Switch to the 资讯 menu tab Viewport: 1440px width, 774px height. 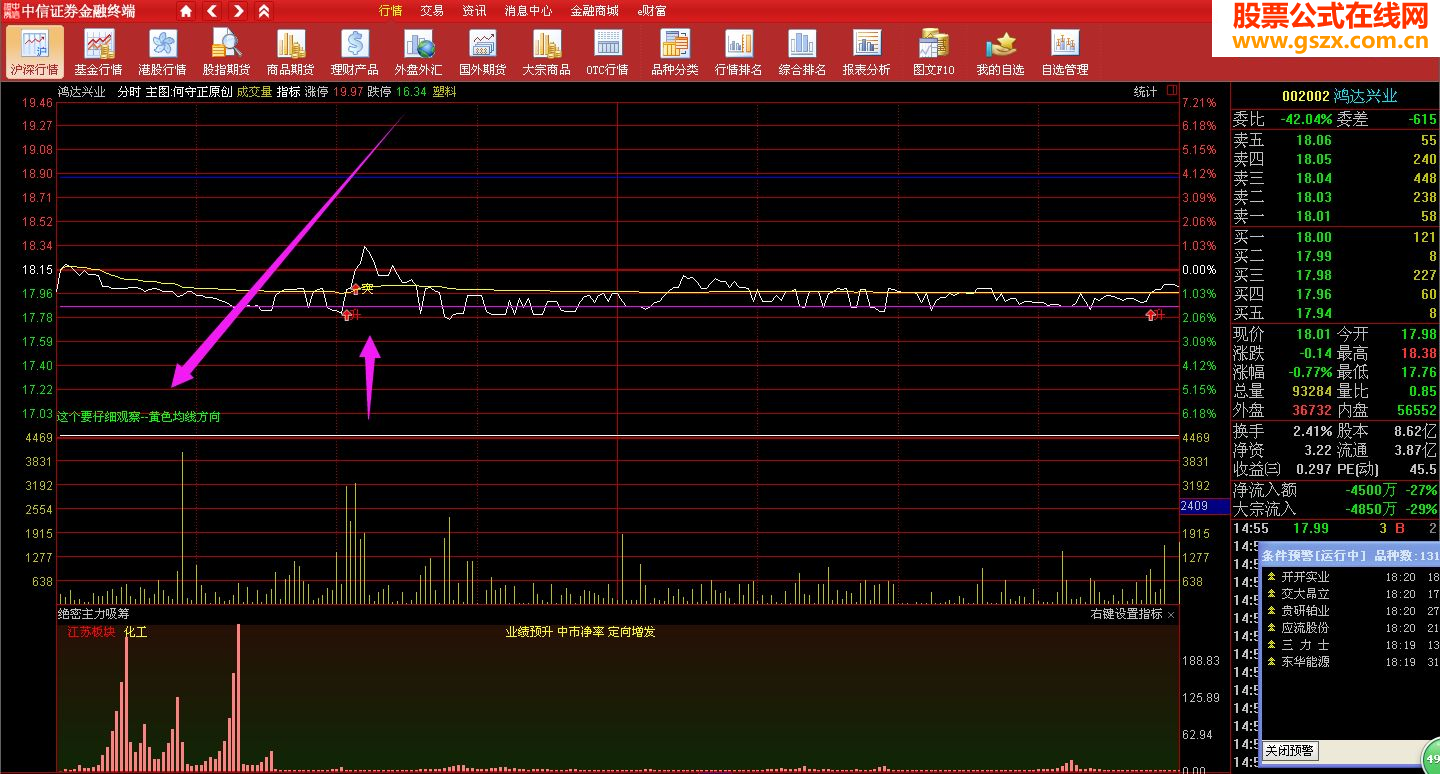click(x=475, y=11)
